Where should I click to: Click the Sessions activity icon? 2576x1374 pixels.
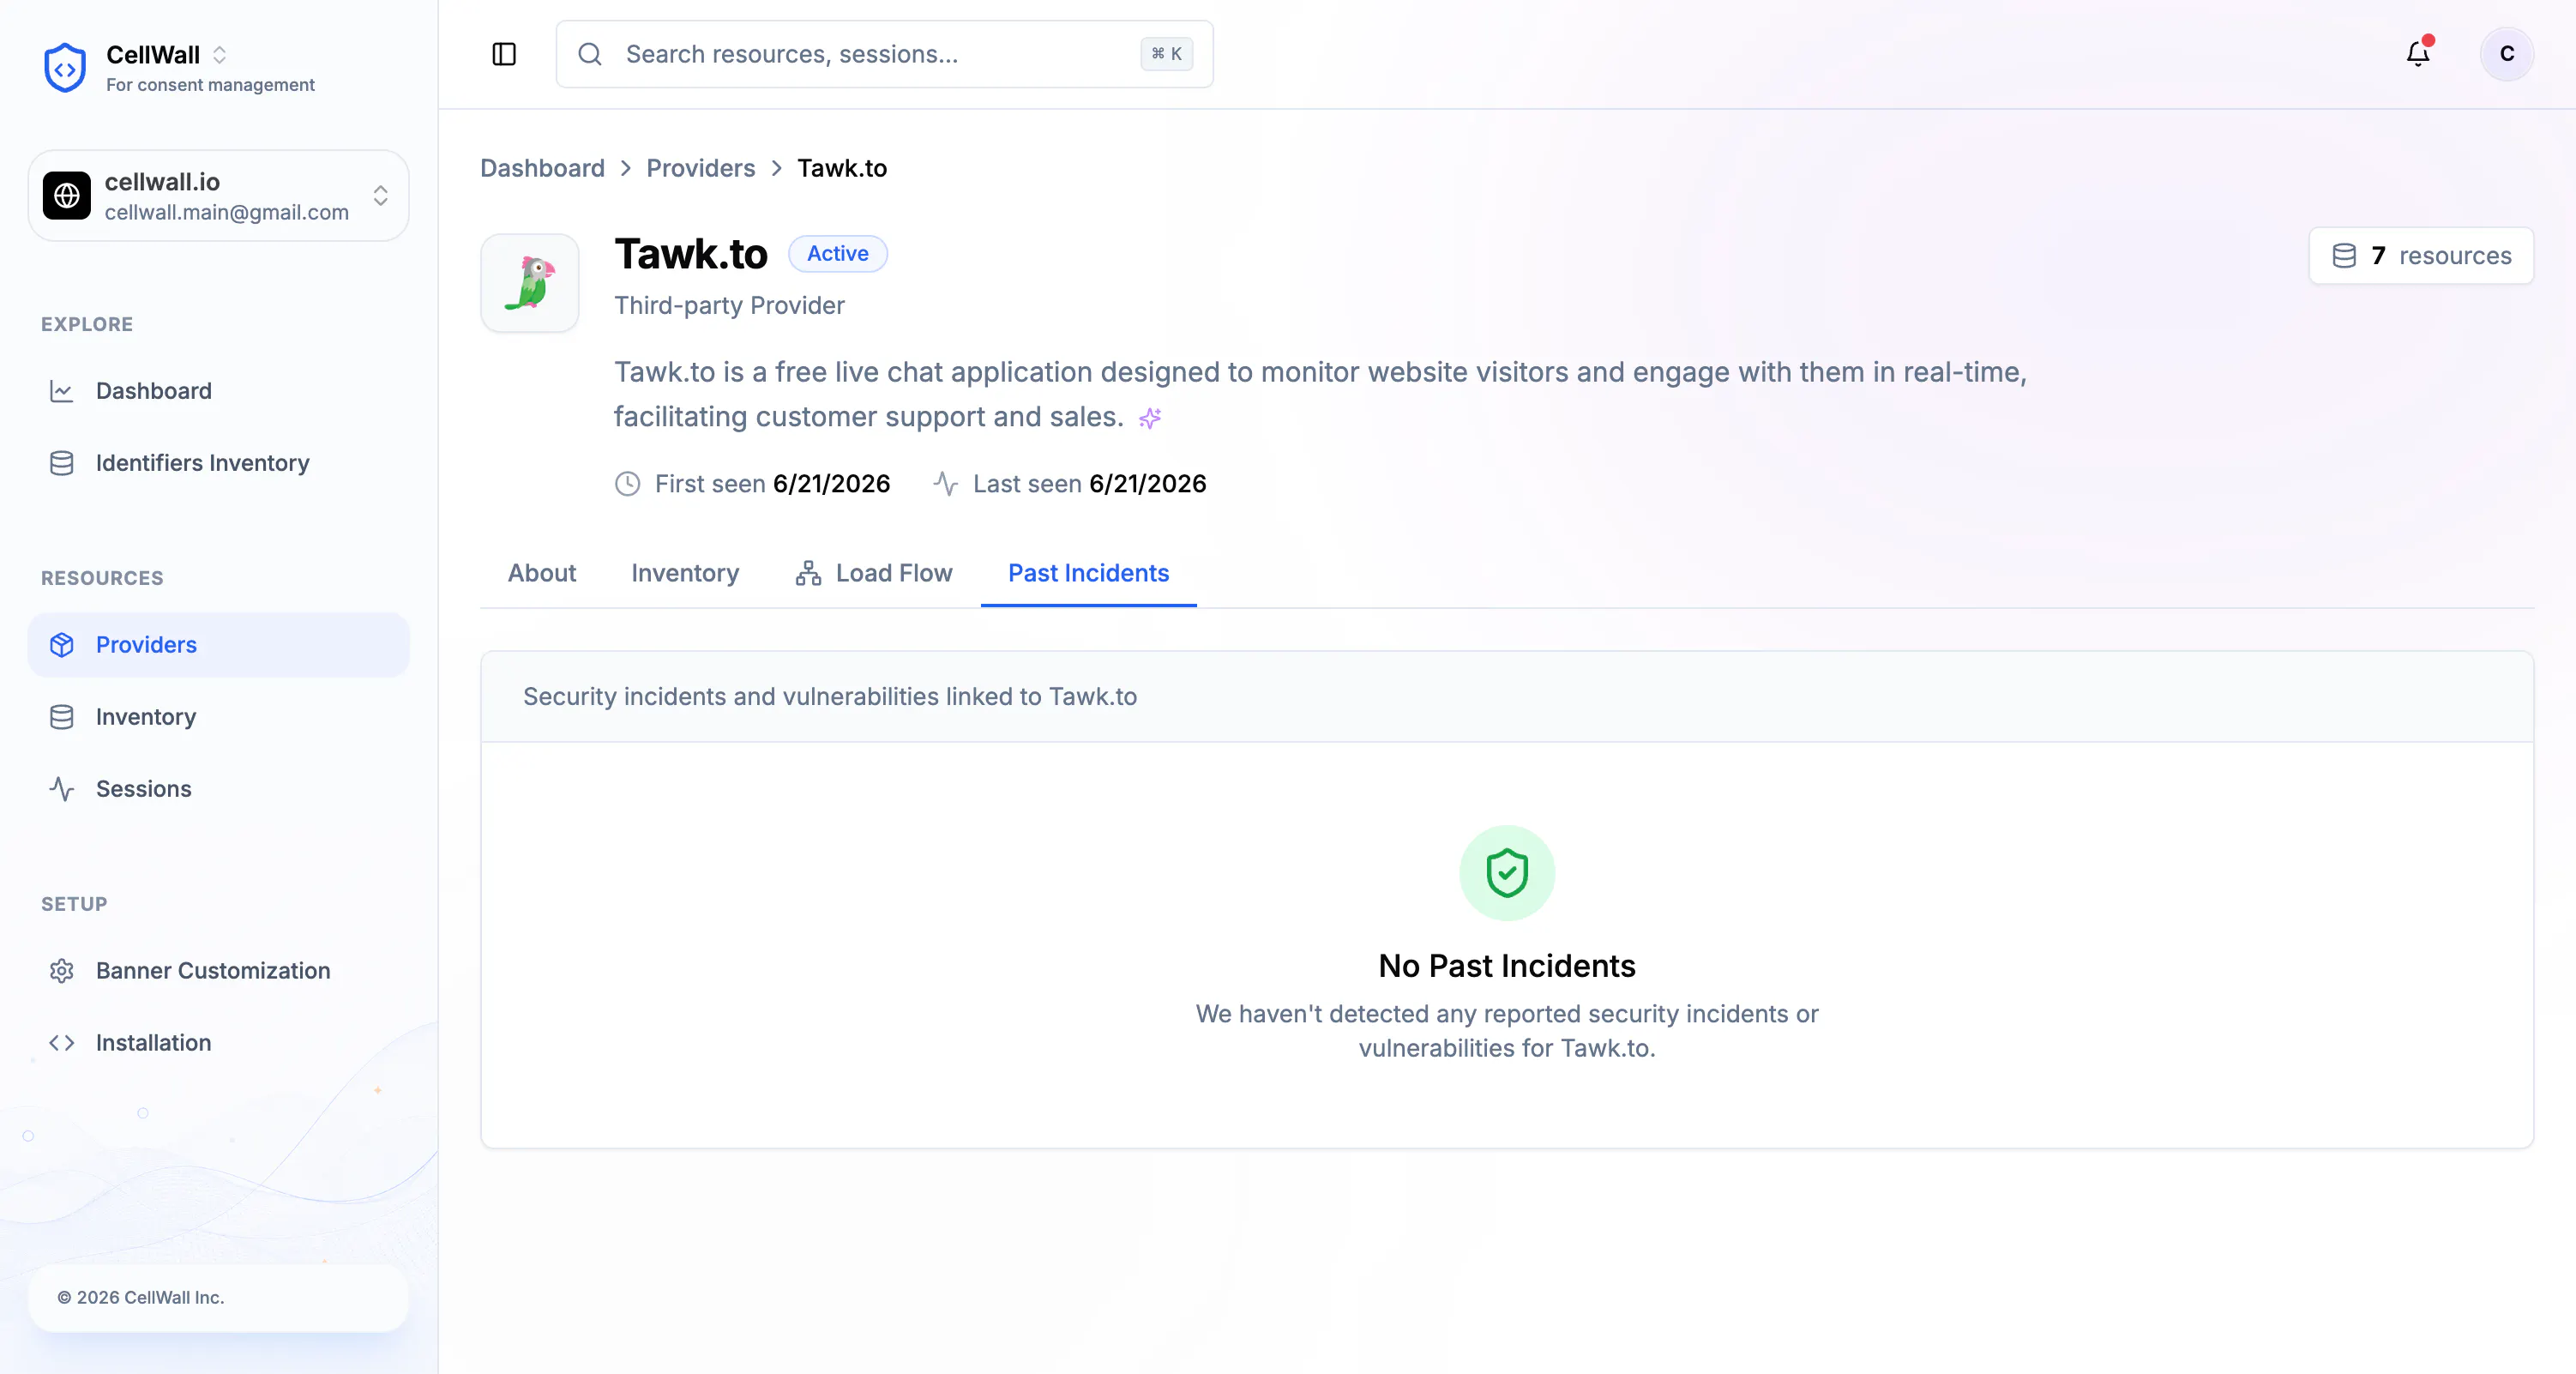pyautogui.click(x=62, y=789)
